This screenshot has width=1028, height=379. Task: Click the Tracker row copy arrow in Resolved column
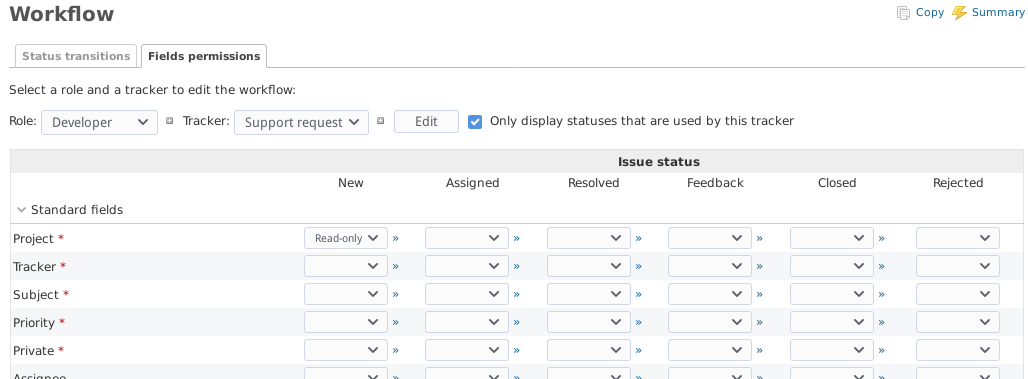tap(639, 267)
